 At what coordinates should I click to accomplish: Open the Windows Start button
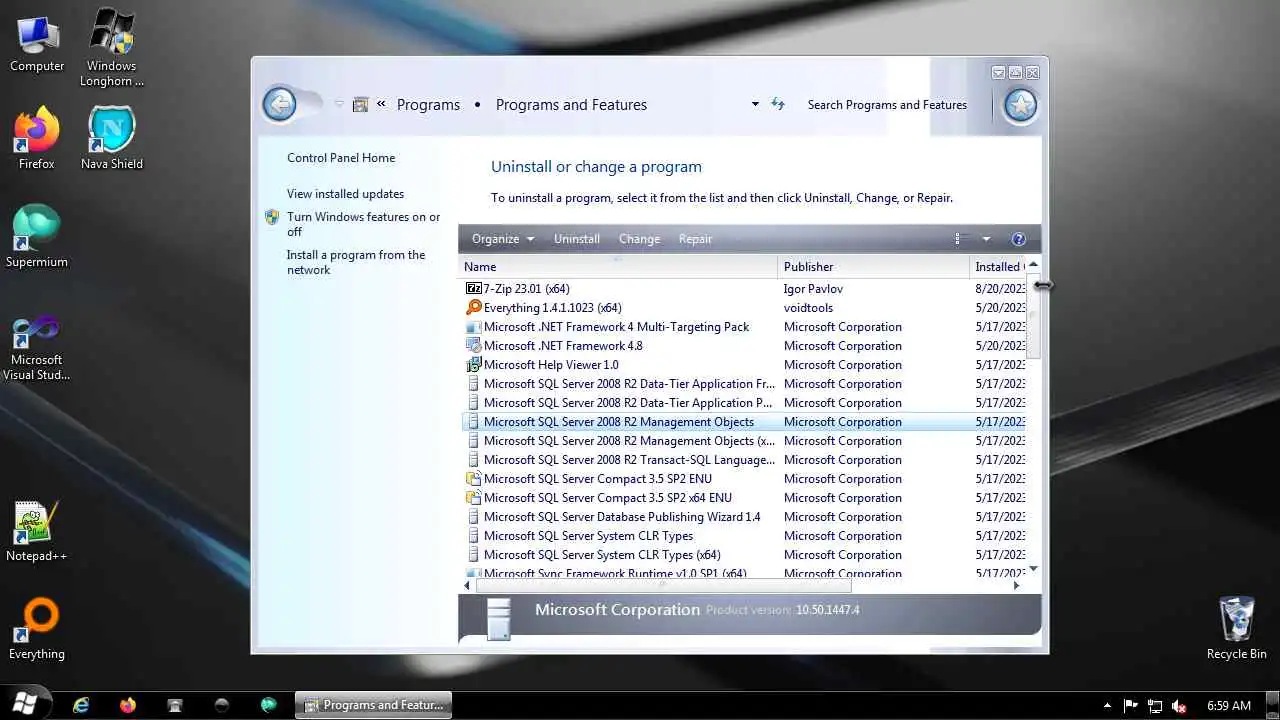pyautogui.click(x=25, y=704)
